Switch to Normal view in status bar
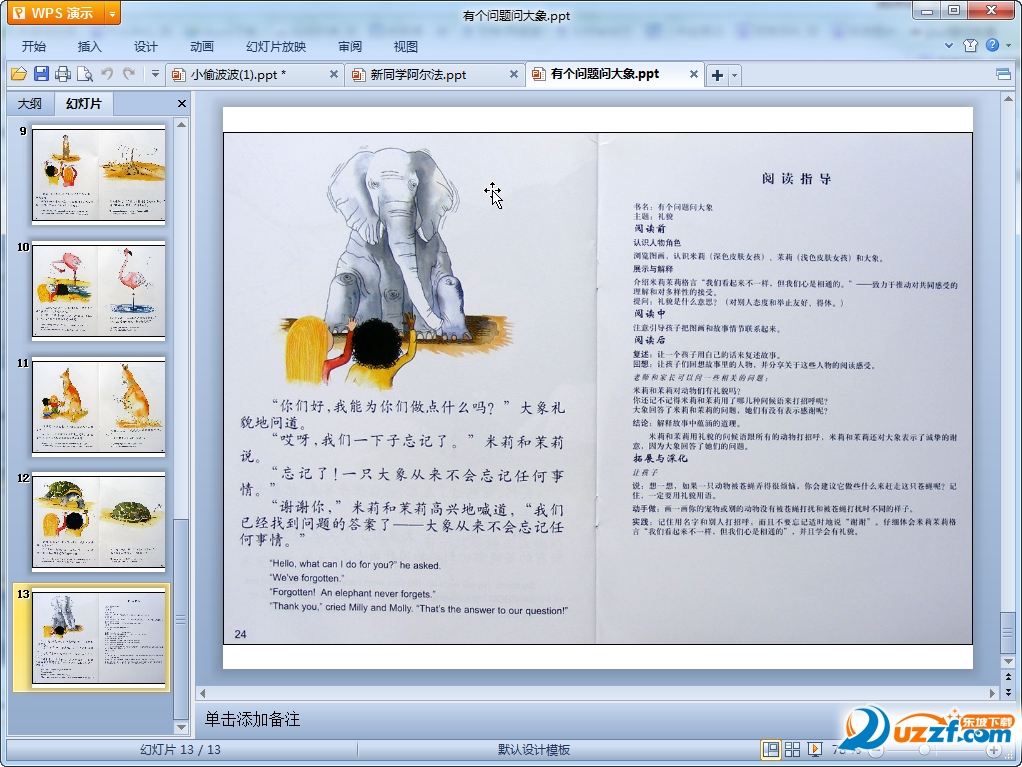 point(770,750)
